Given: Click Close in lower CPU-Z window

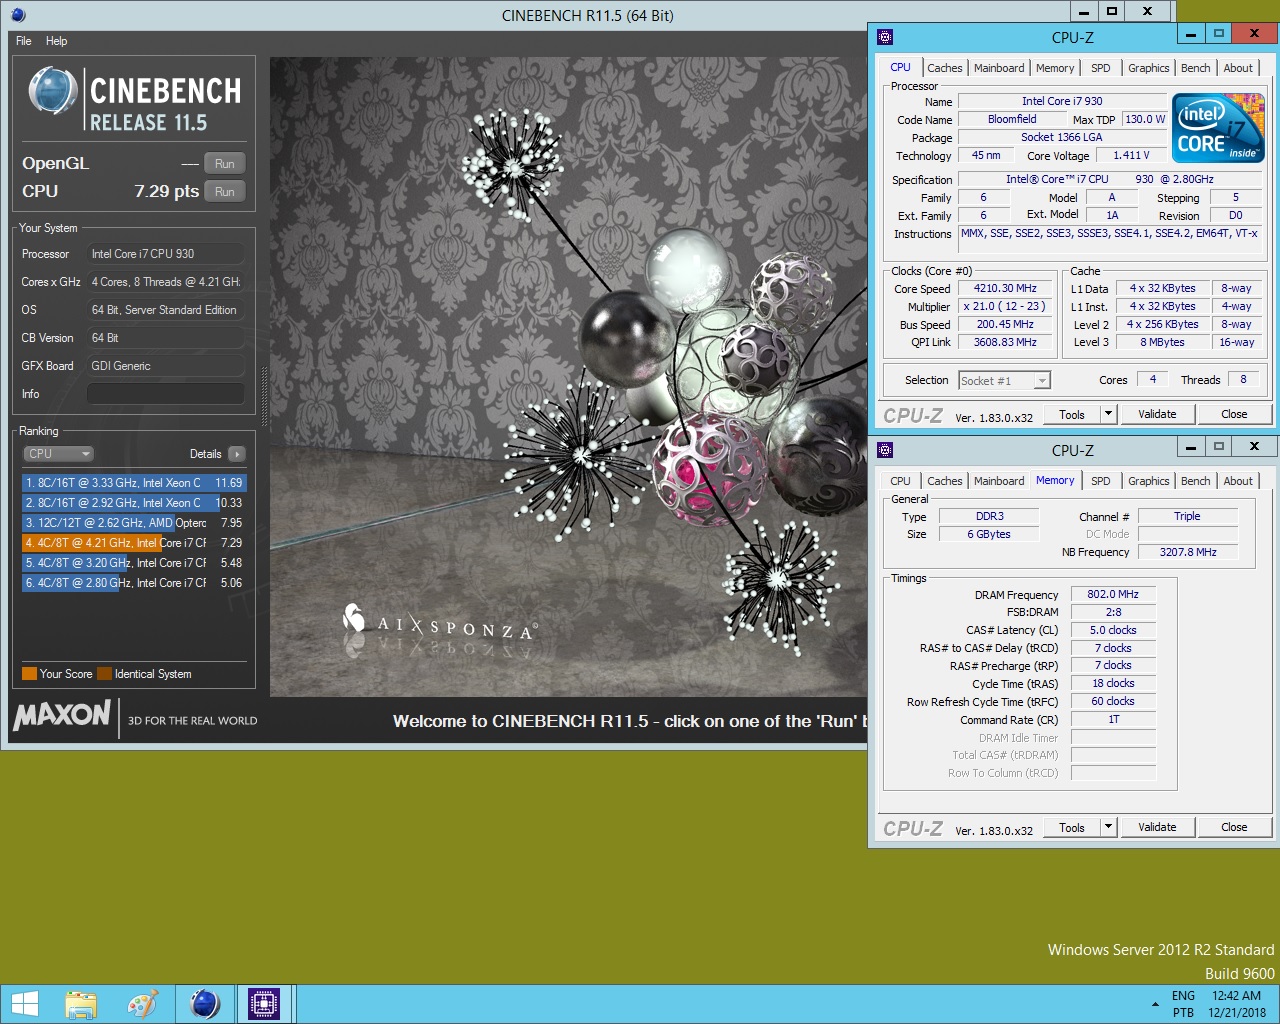Looking at the screenshot, I should 1234,827.
